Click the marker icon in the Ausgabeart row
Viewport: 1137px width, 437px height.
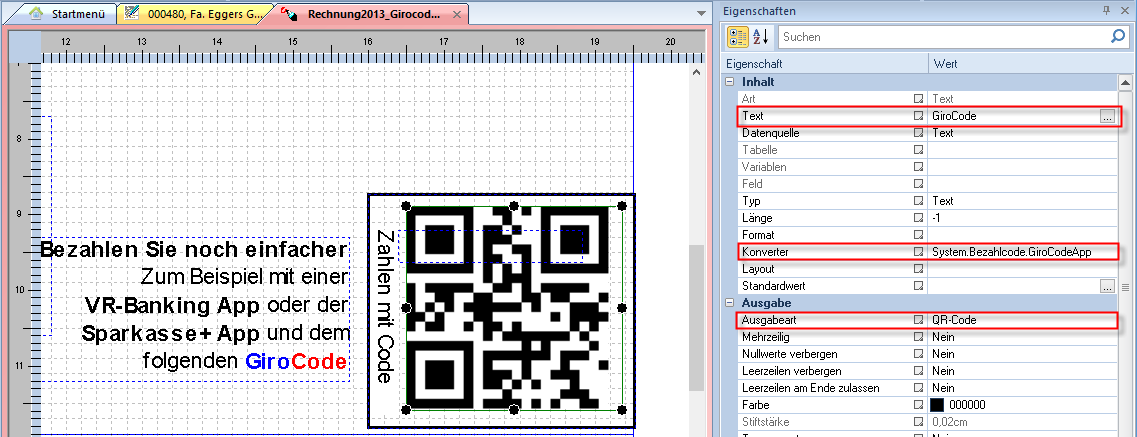(x=919, y=320)
